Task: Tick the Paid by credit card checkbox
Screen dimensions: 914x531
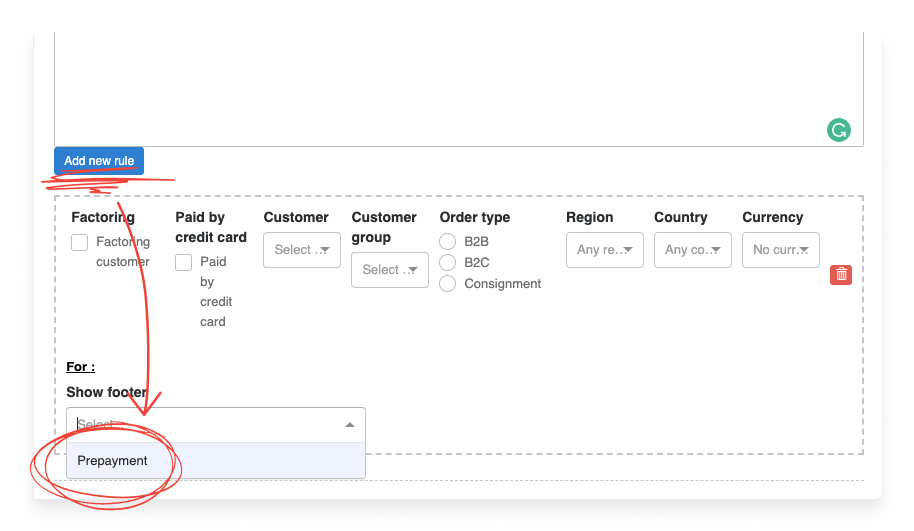Action: coord(184,262)
